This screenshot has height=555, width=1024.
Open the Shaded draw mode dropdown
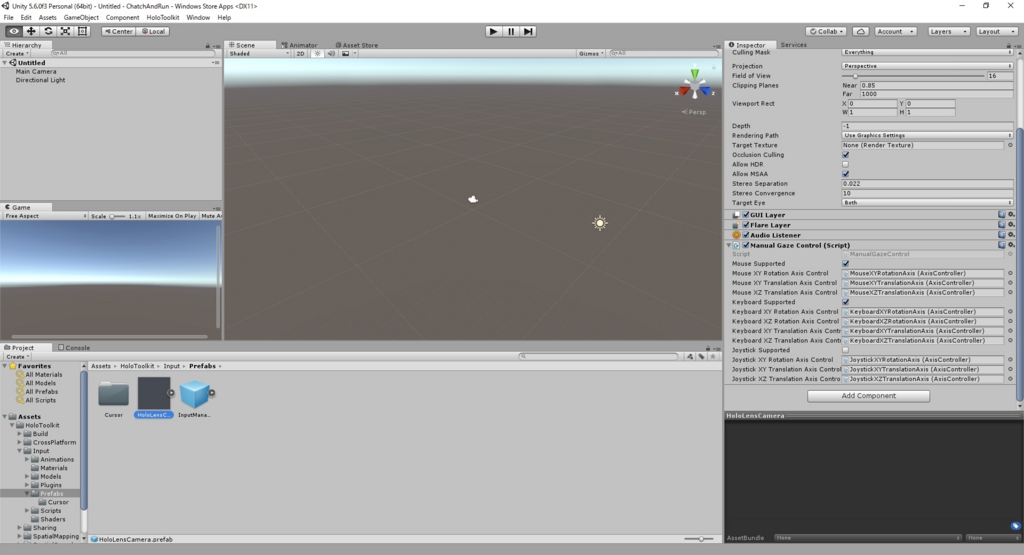click(259, 54)
